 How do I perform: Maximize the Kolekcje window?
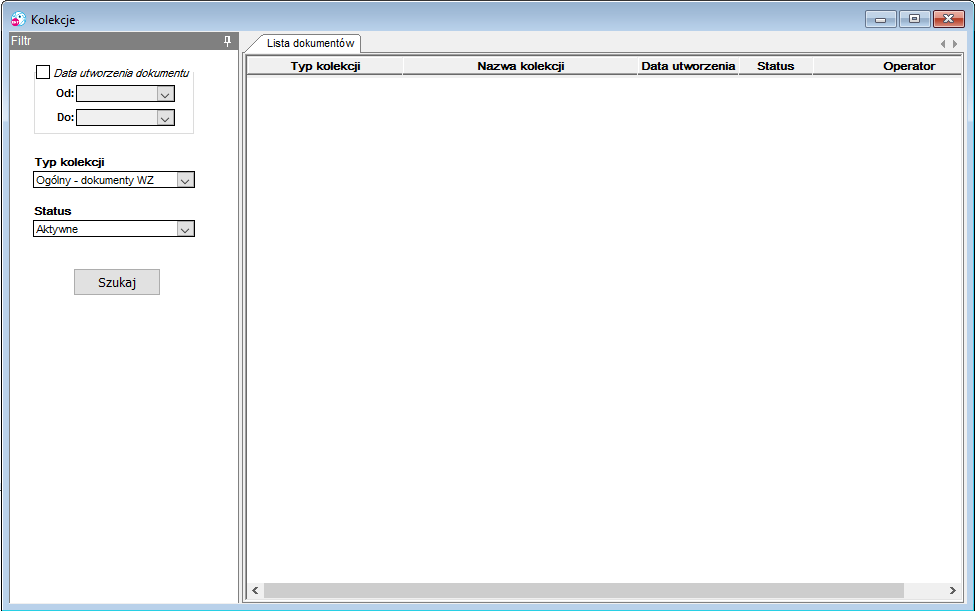(914, 19)
